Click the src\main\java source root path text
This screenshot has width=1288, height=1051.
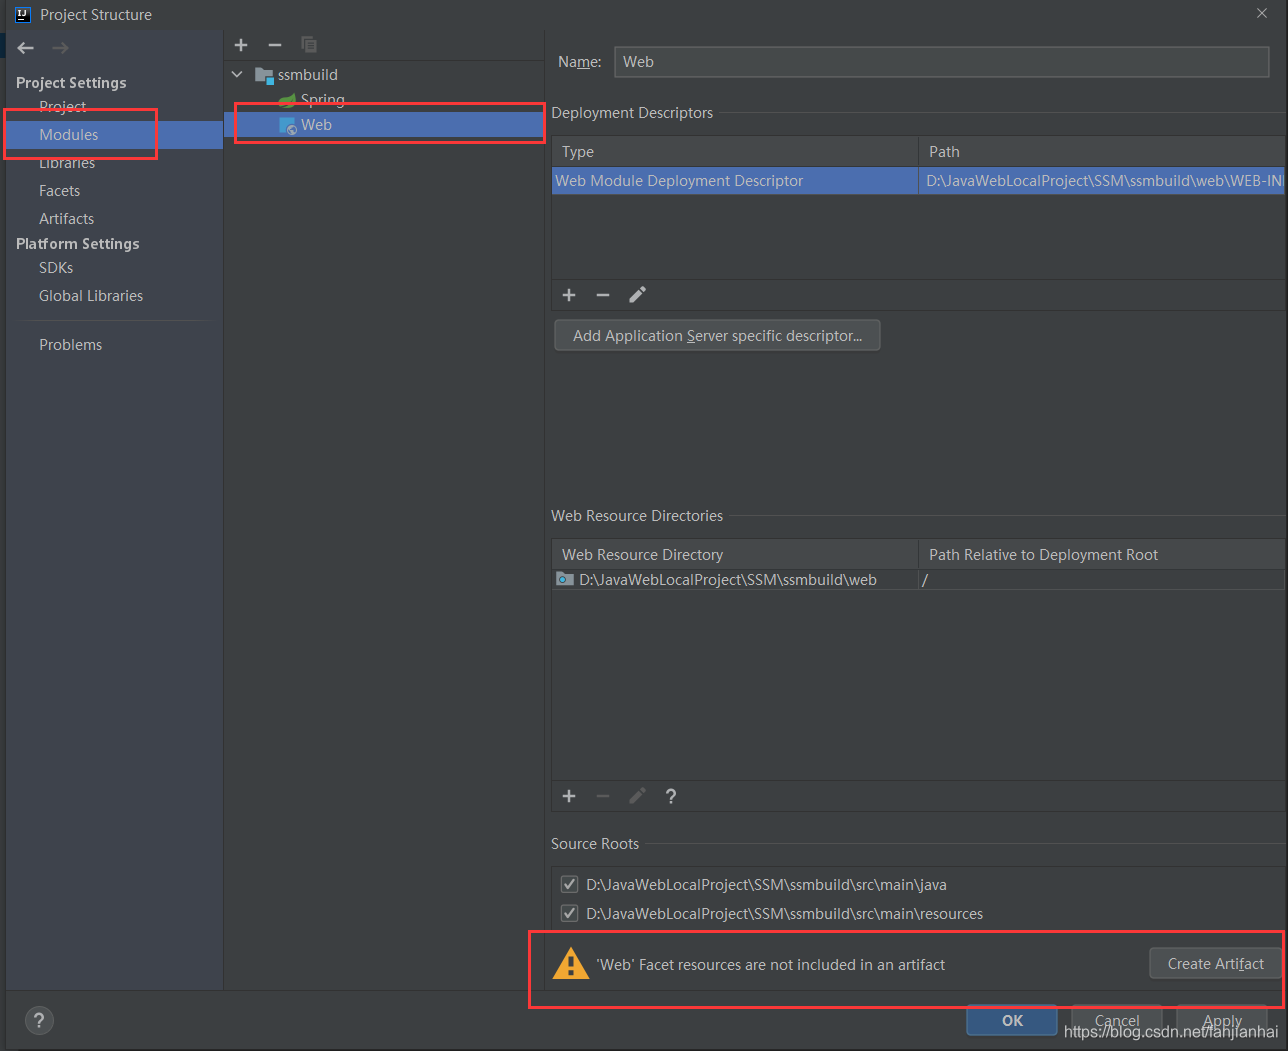coord(766,885)
